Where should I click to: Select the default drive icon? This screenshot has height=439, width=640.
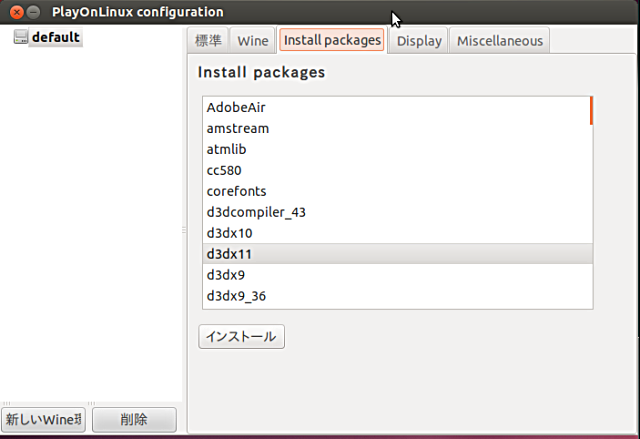[20, 37]
